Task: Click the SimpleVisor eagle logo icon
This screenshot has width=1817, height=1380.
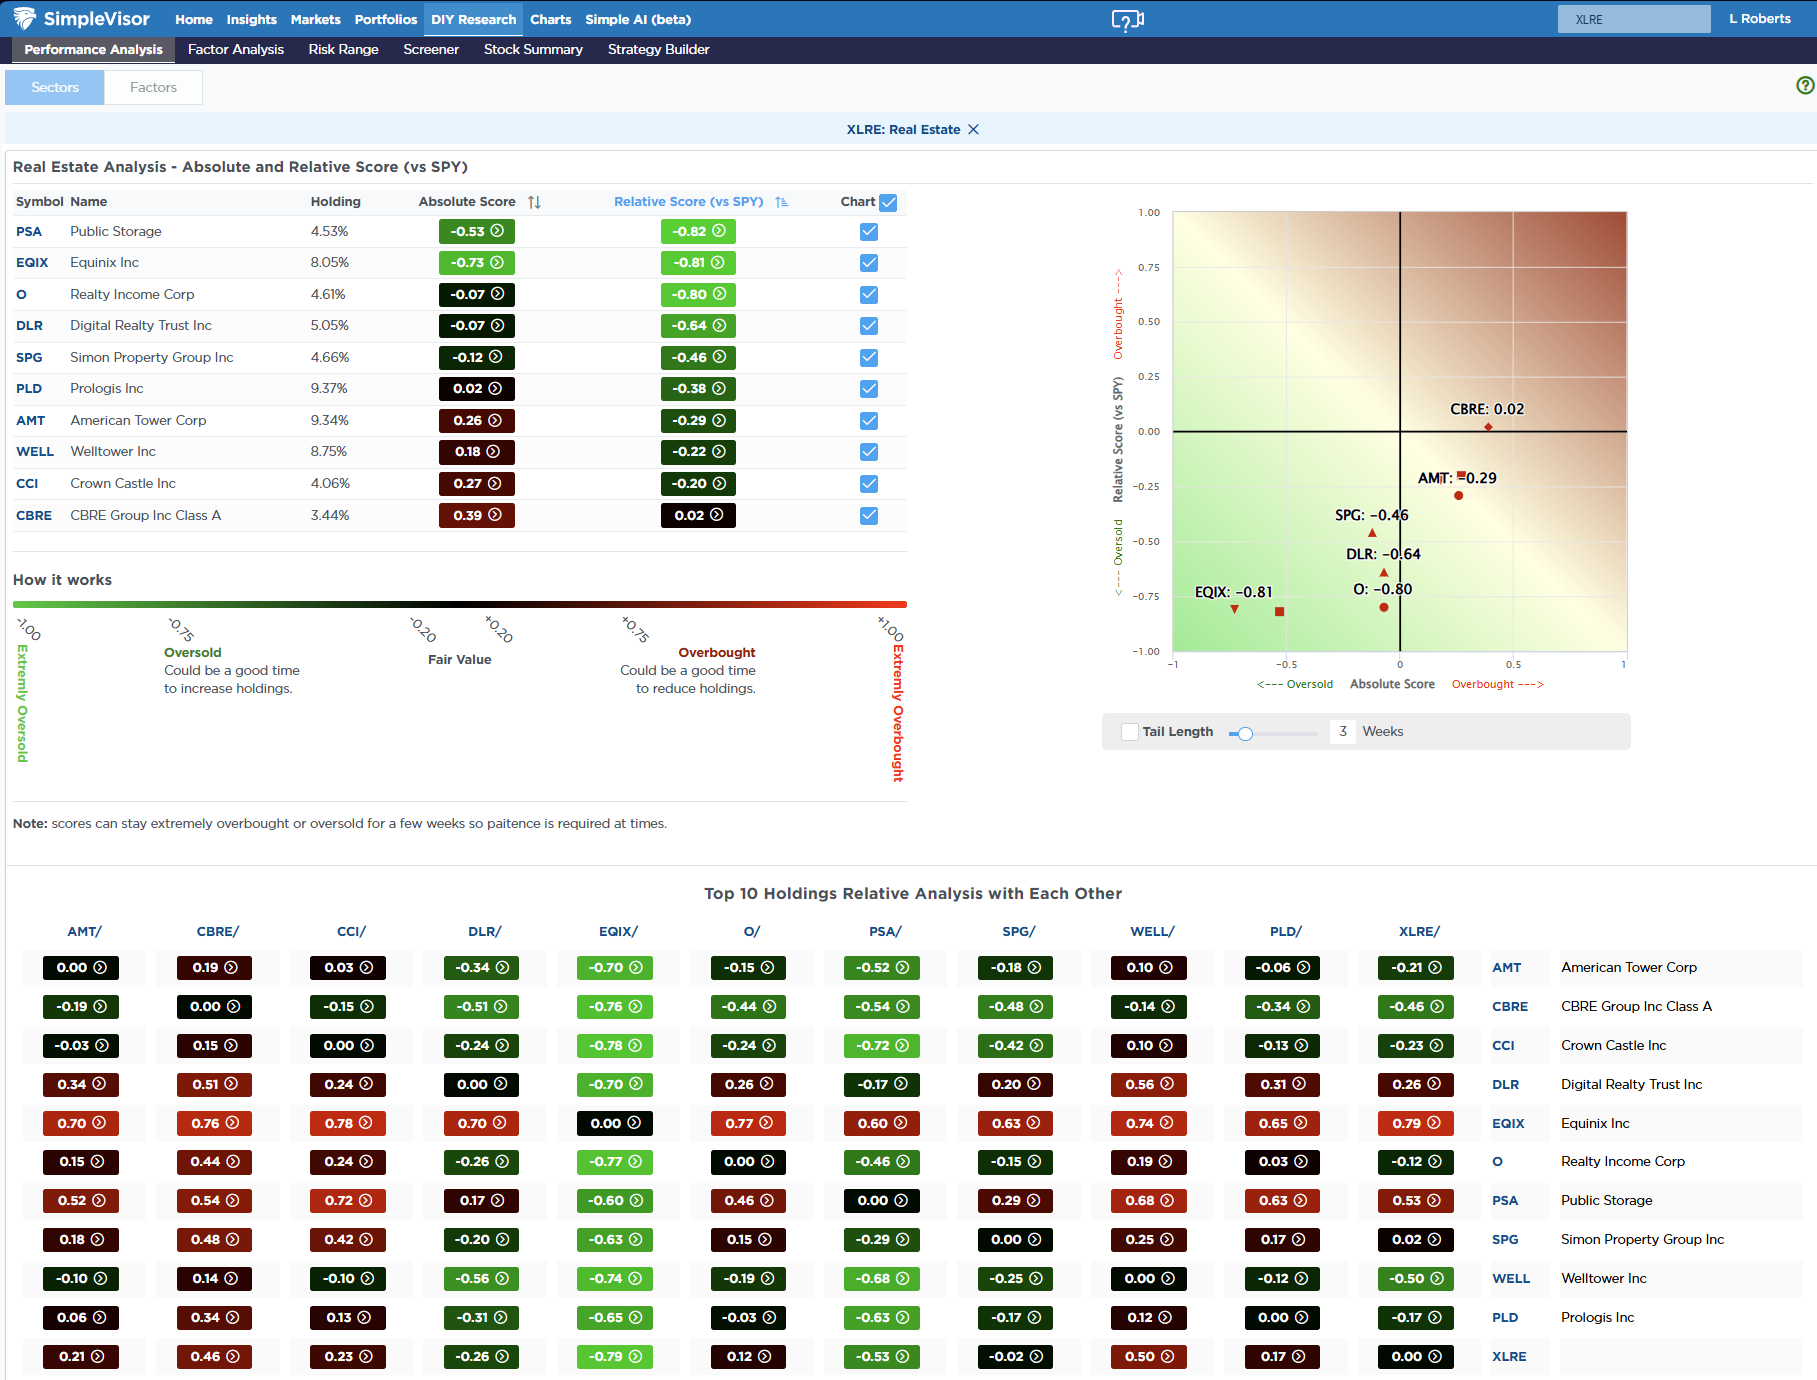Action: point(24,18)
